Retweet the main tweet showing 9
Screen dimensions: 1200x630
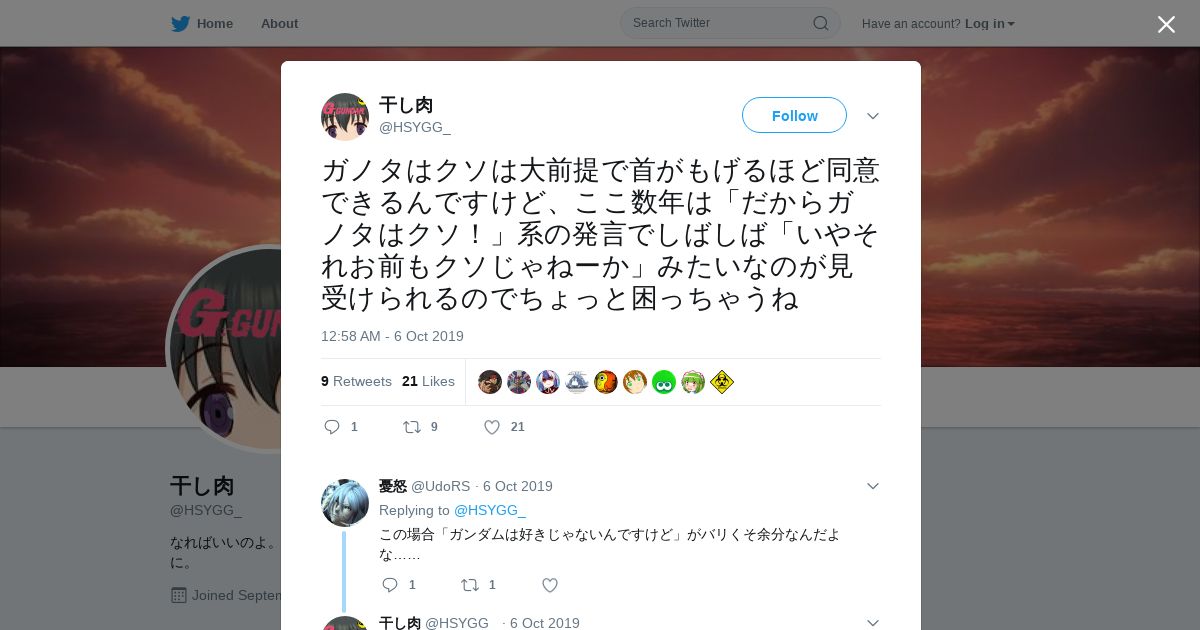click(x=412, y=427)
